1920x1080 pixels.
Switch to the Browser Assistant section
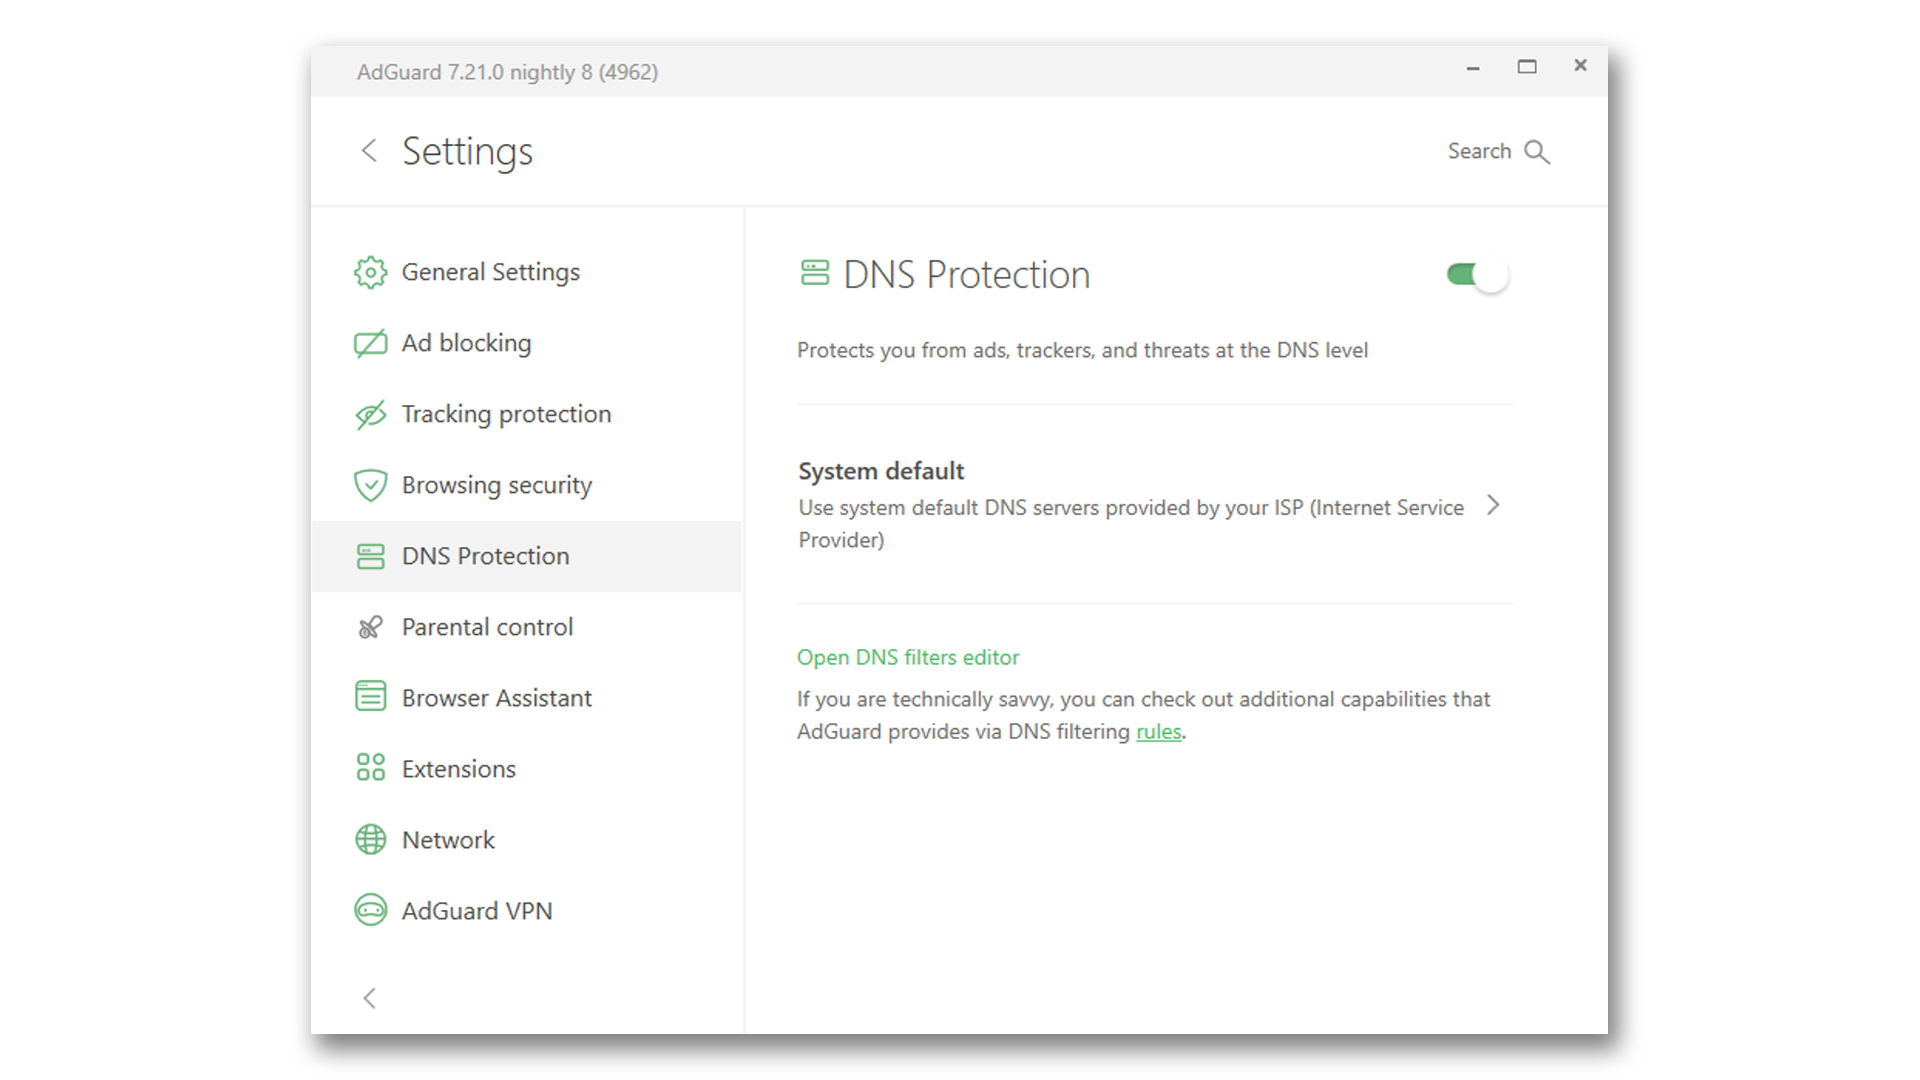click(496, 697)
